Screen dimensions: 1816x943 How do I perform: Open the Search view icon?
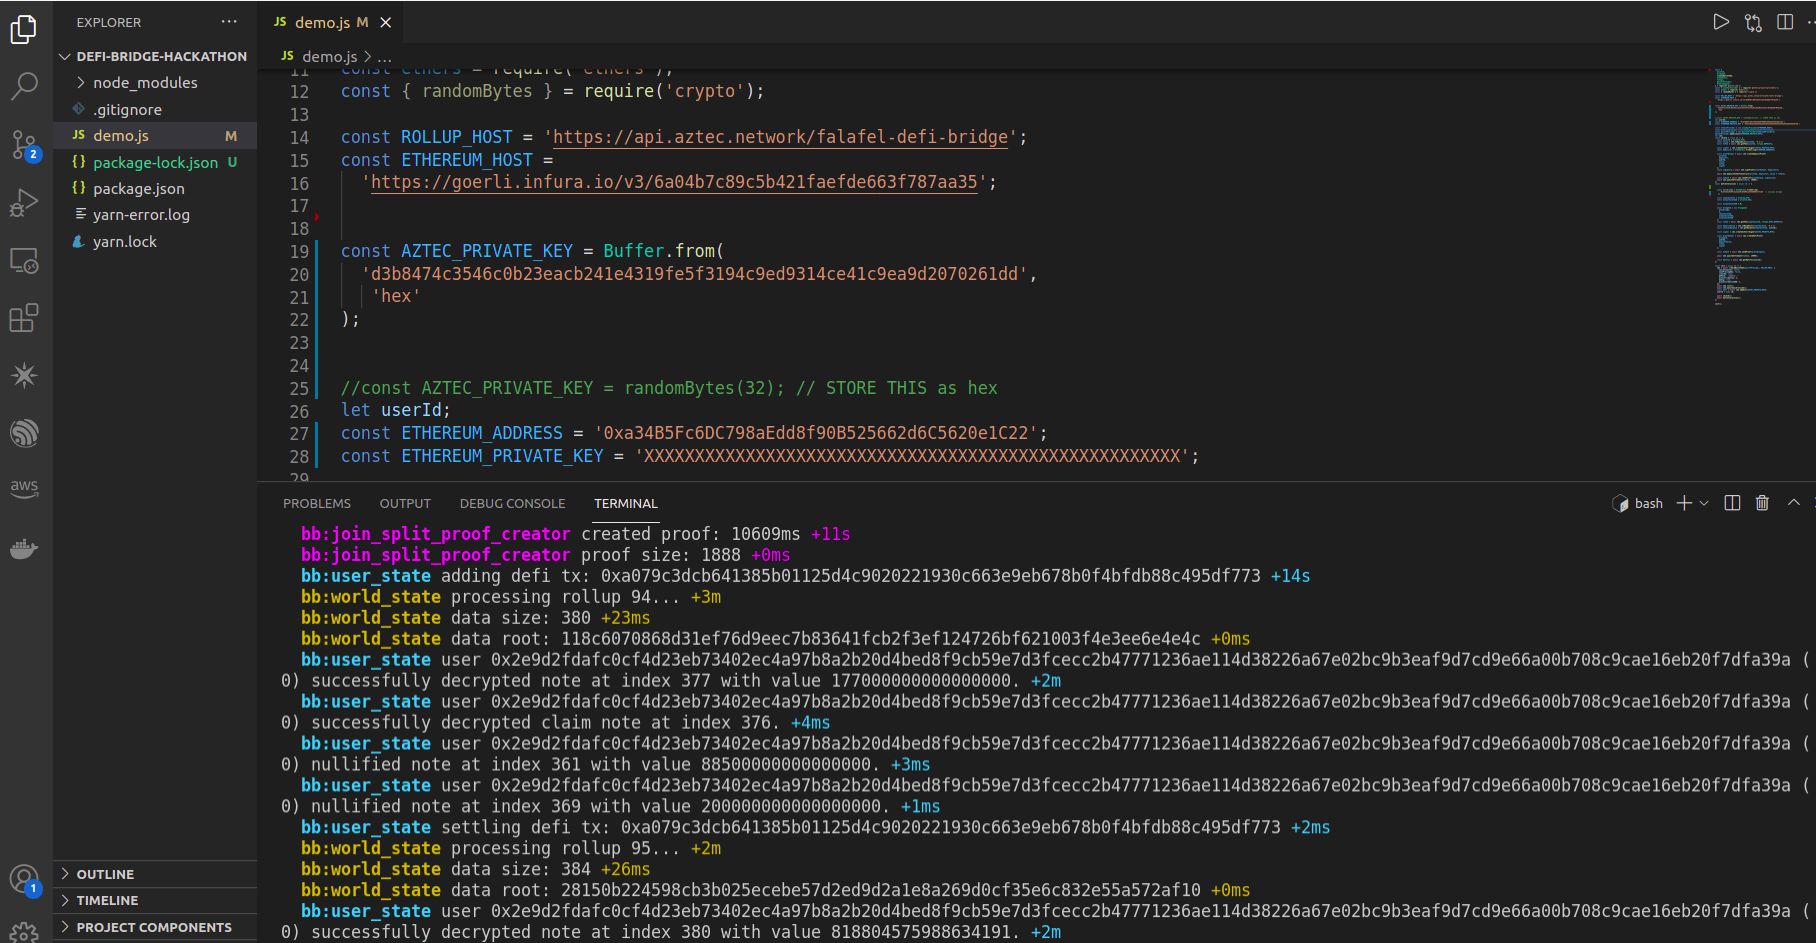coord(24,86)
